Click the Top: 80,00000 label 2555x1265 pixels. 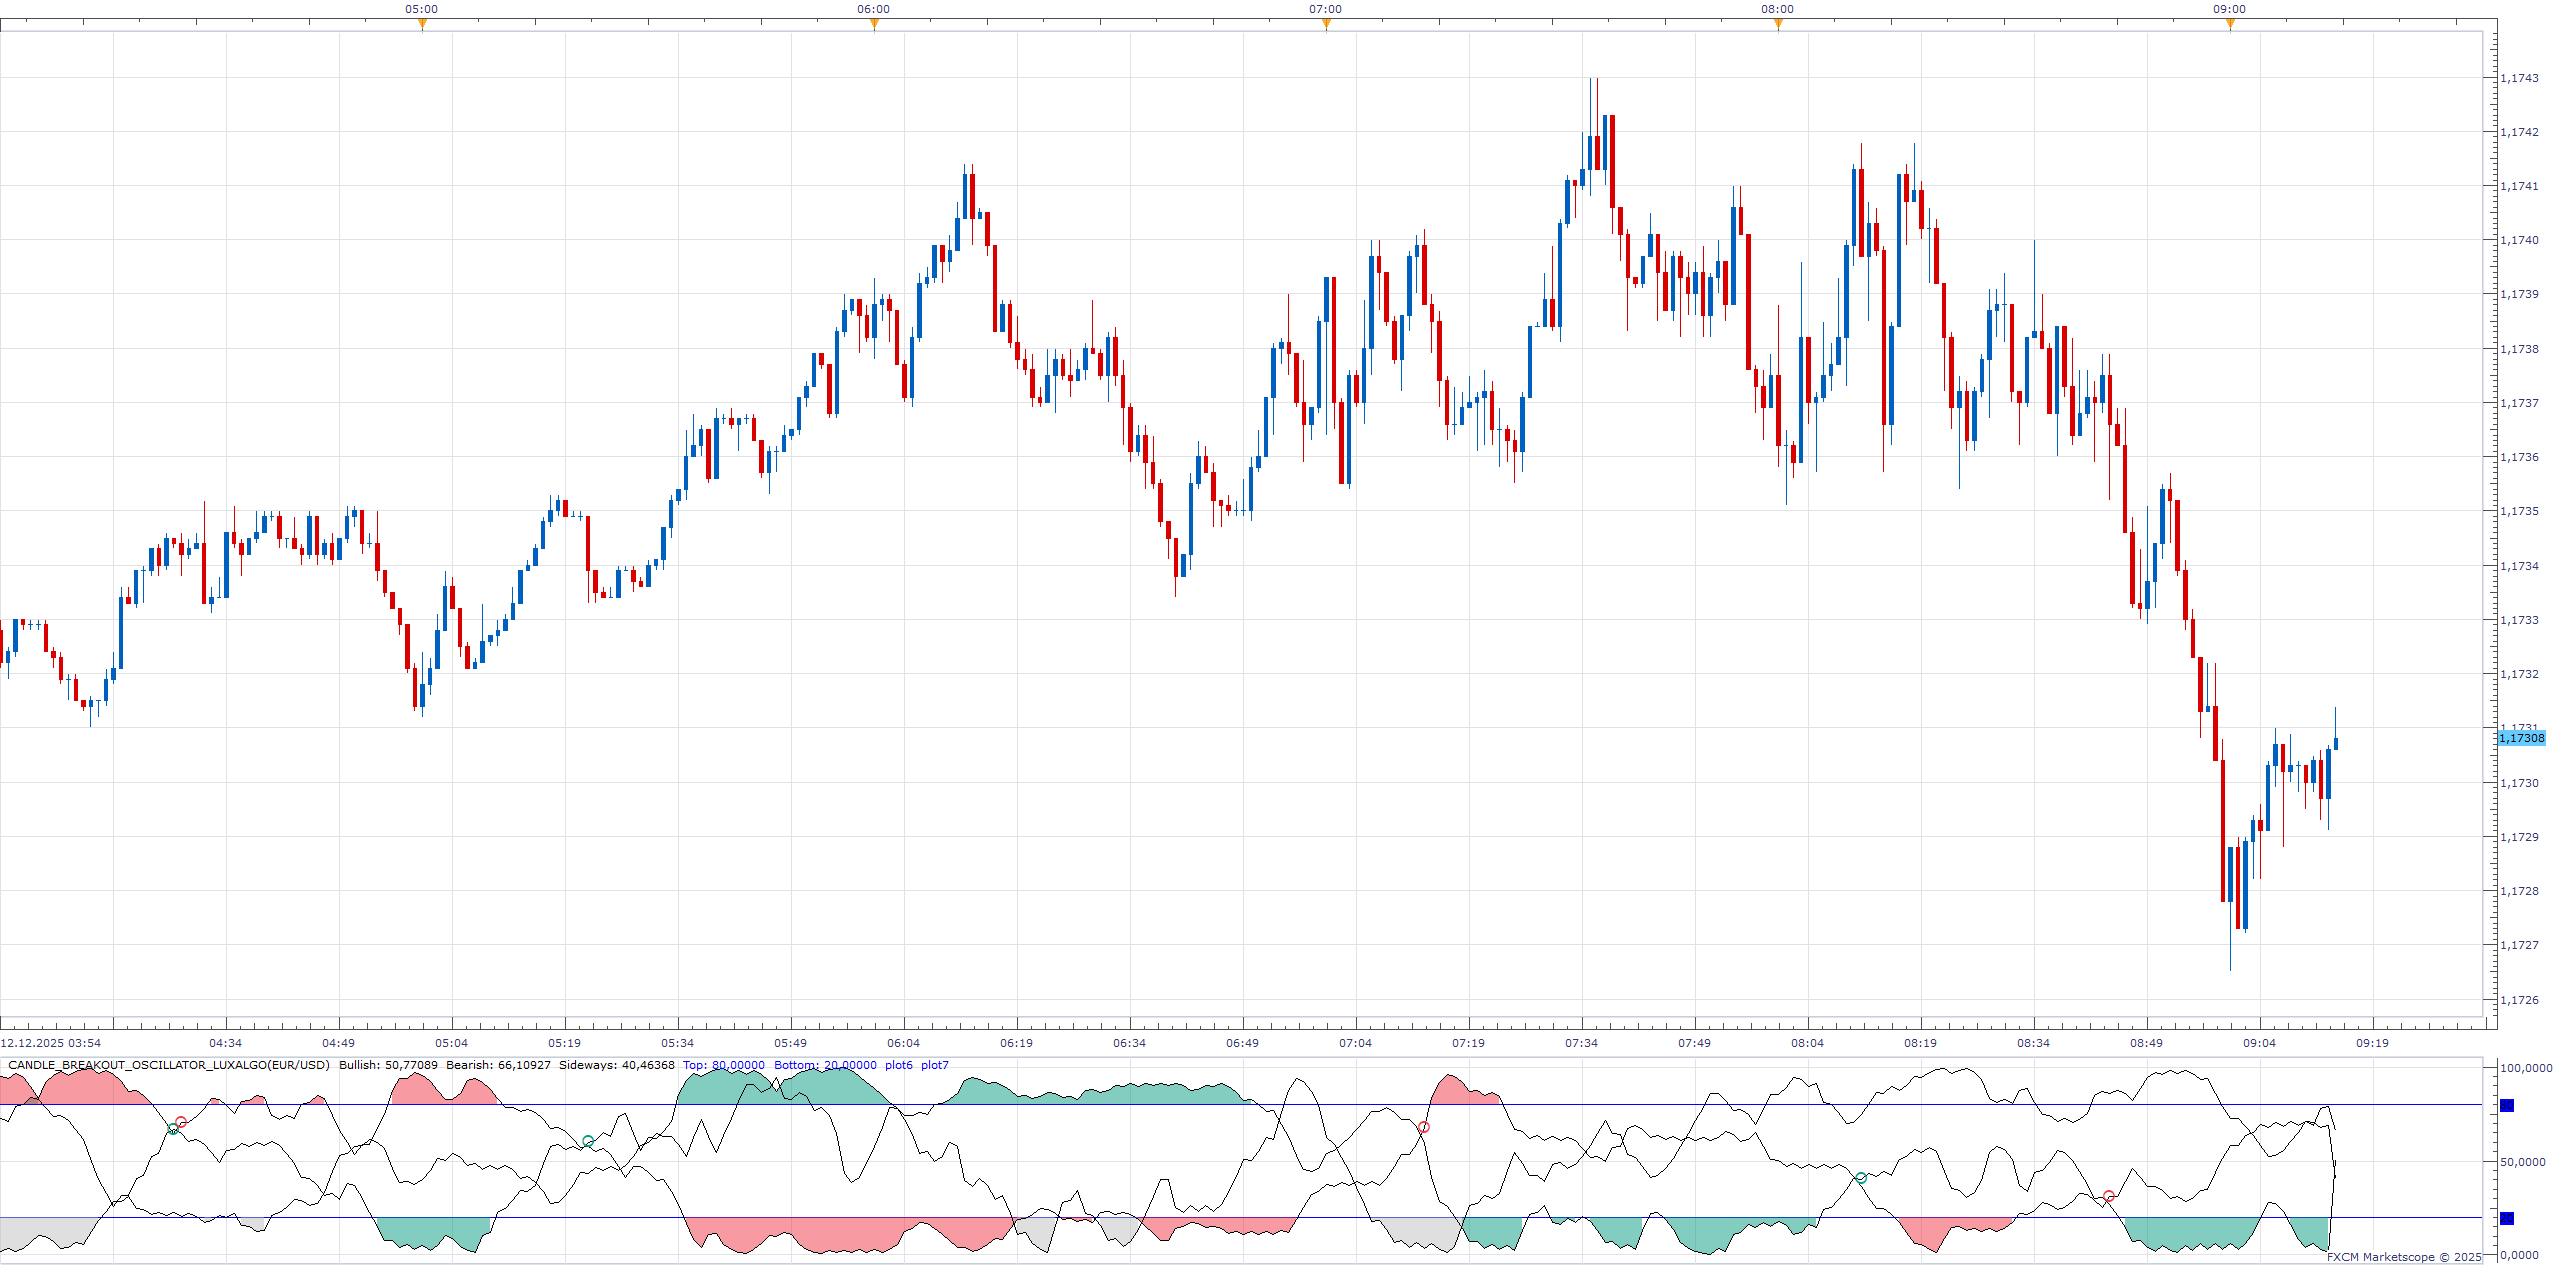[x=724, y=1065]
